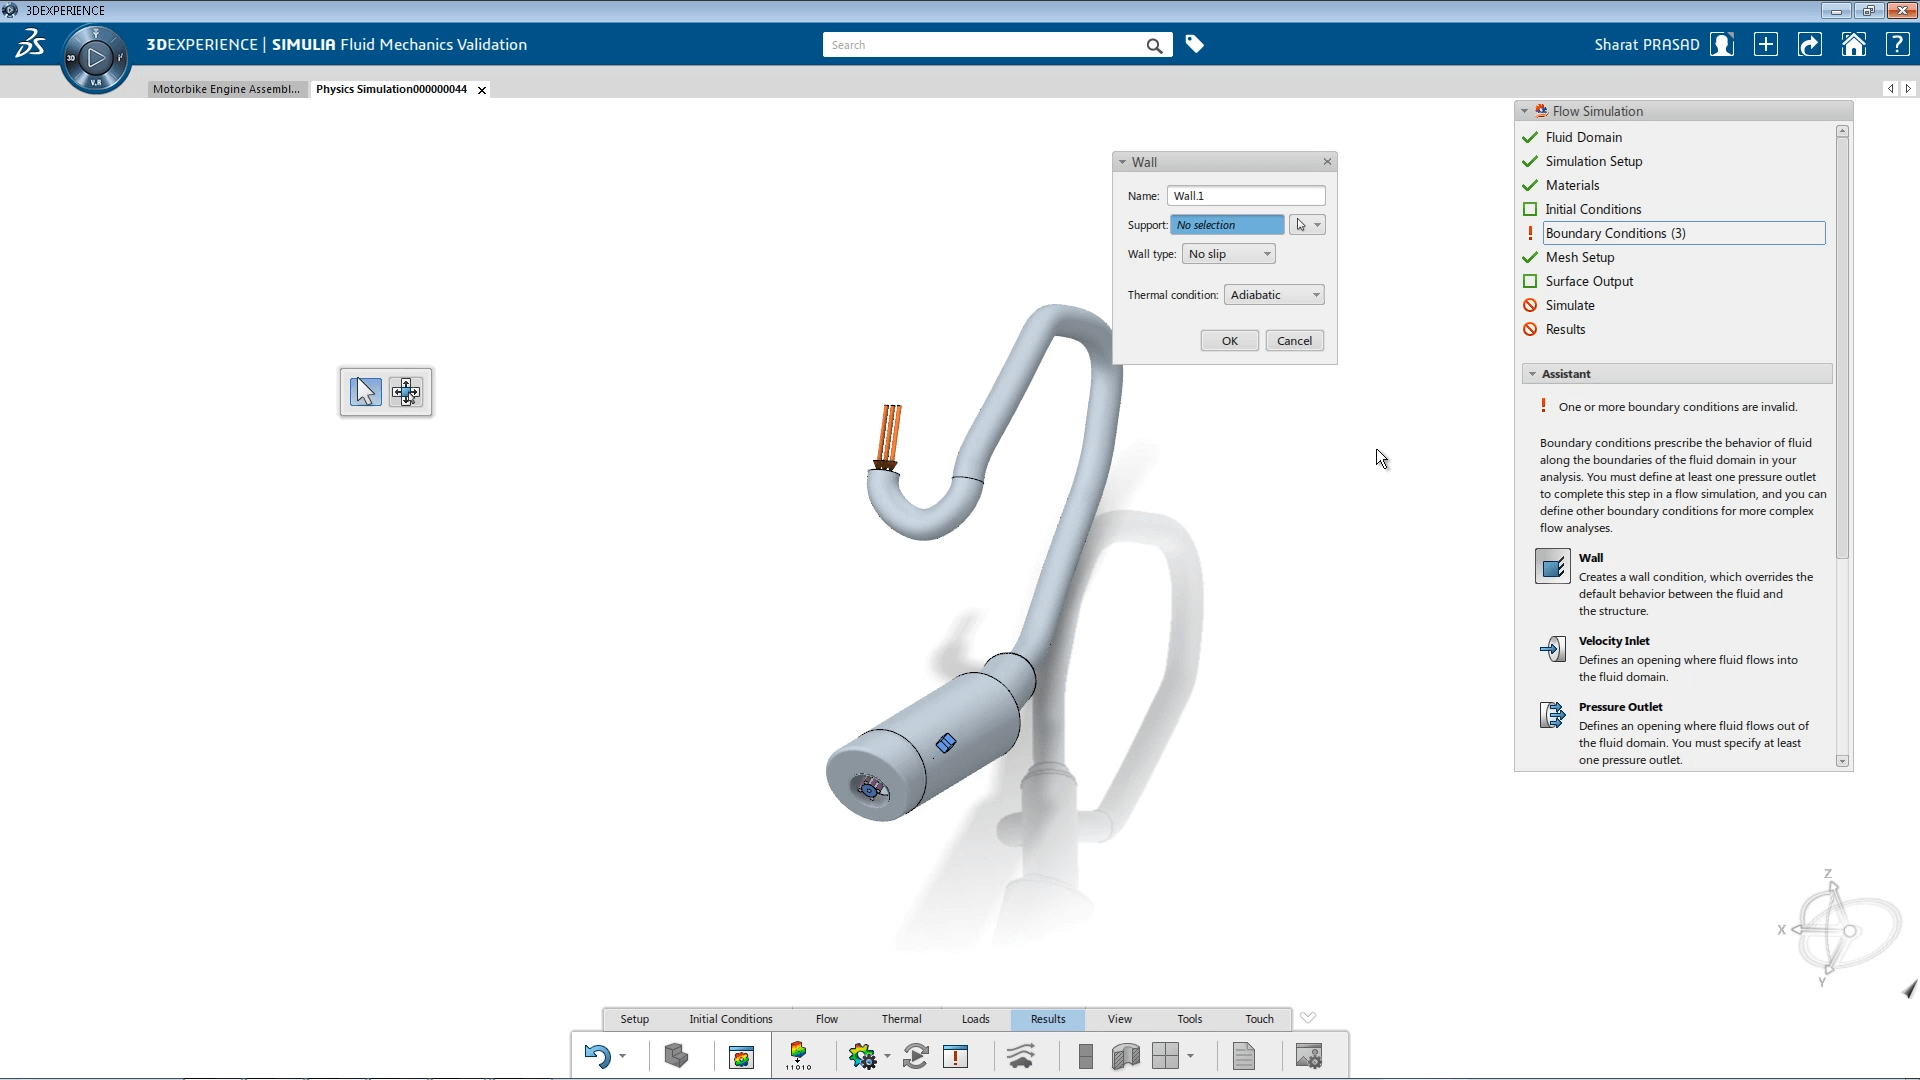Click the Support selection field
1920x1080 pixels.
coord(1227,225)
